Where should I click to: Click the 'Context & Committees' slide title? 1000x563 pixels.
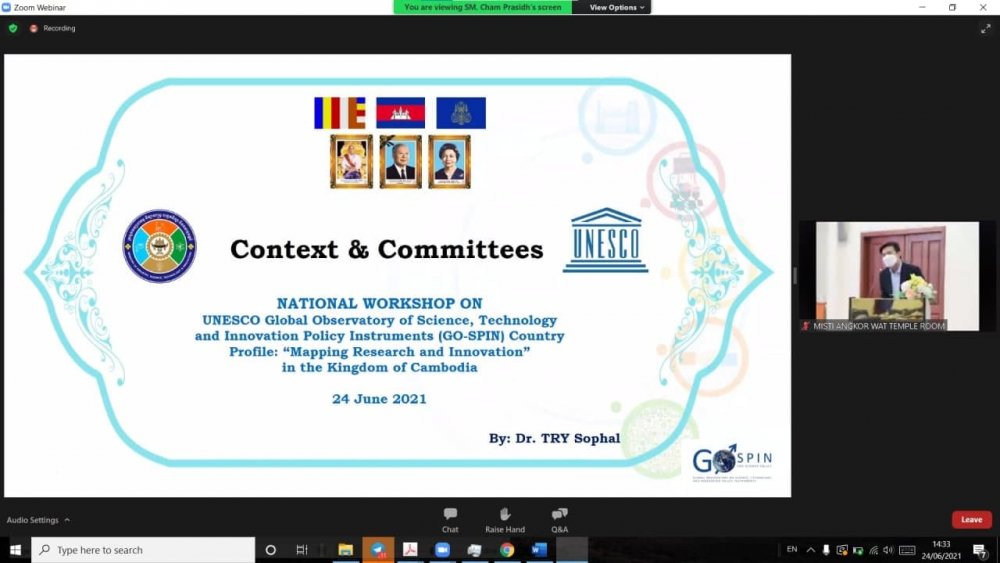(386, 249)
